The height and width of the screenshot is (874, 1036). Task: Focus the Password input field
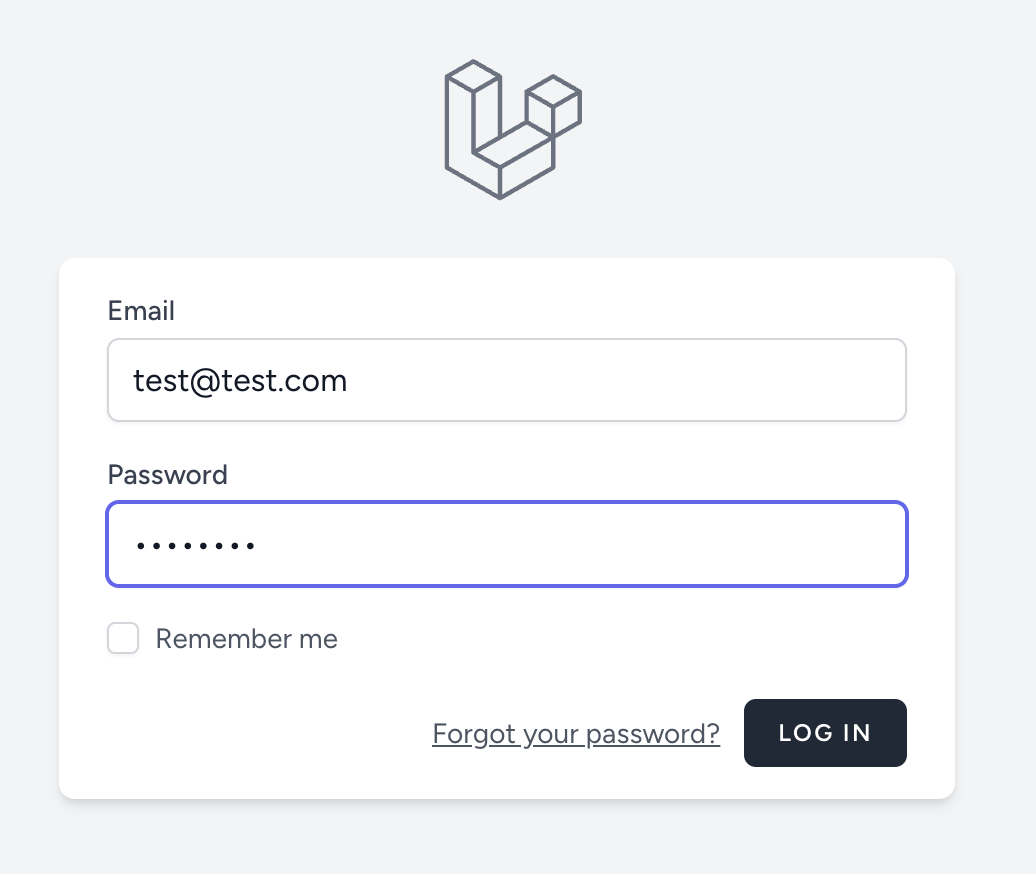click(x=506, y=544)
